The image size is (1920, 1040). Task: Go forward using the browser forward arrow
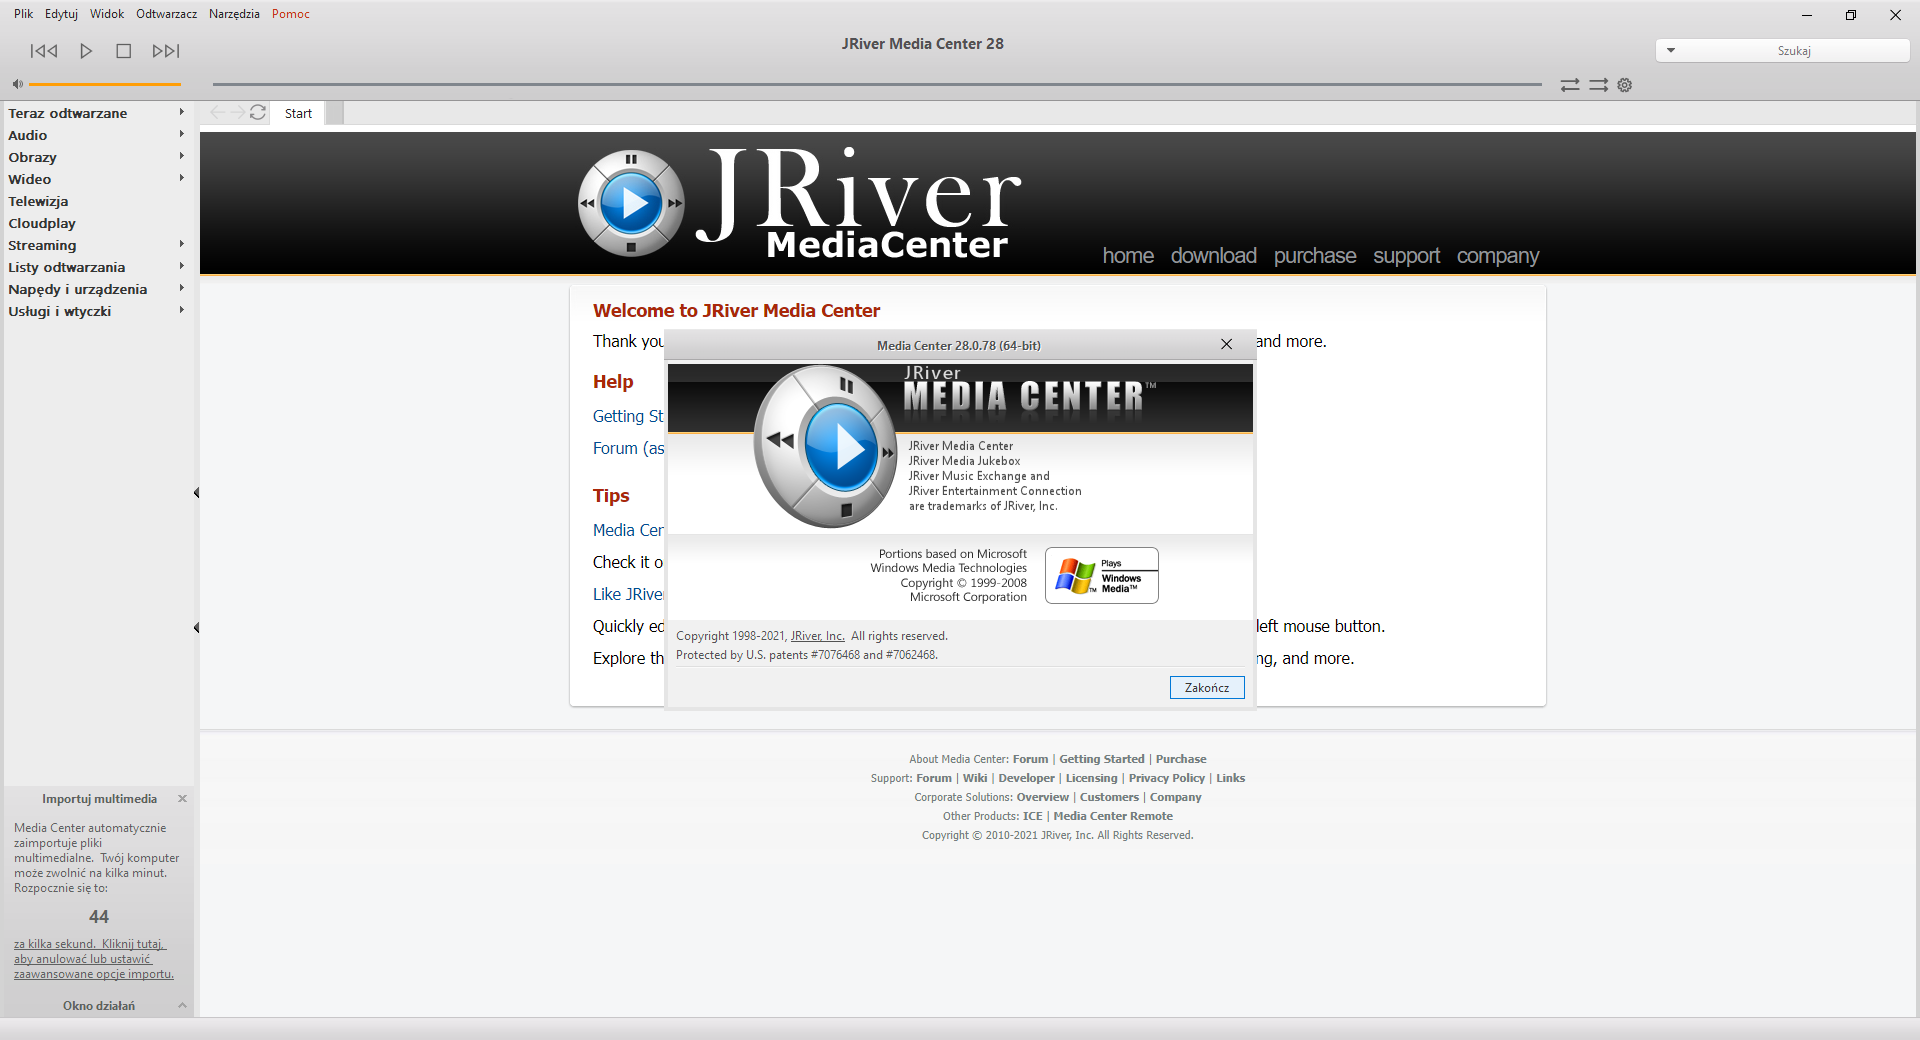(237, 112)
